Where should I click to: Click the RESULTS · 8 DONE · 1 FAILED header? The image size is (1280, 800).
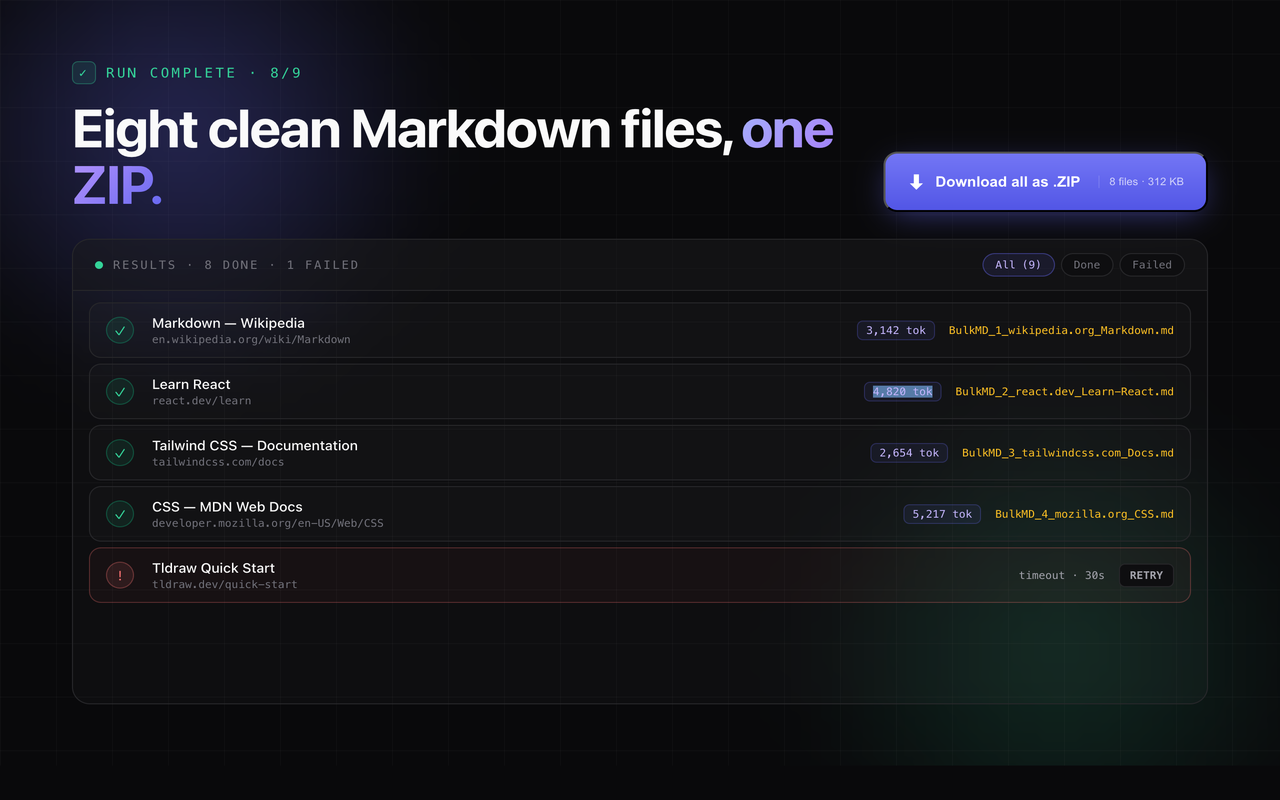235,265
